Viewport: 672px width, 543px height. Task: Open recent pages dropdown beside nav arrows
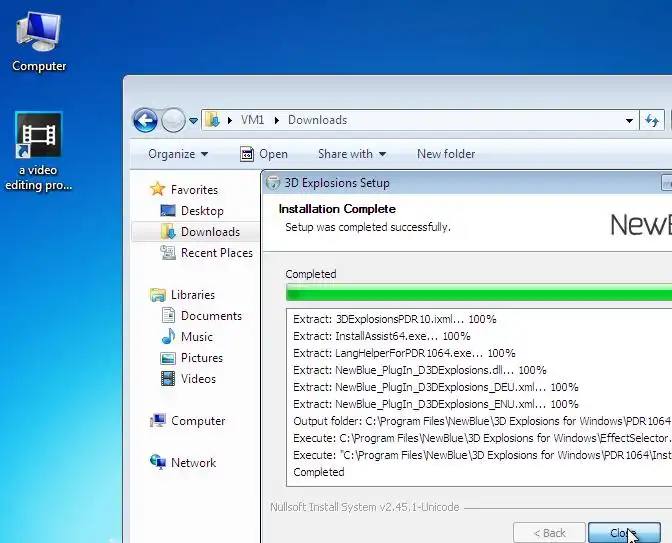tap(193, 121)
